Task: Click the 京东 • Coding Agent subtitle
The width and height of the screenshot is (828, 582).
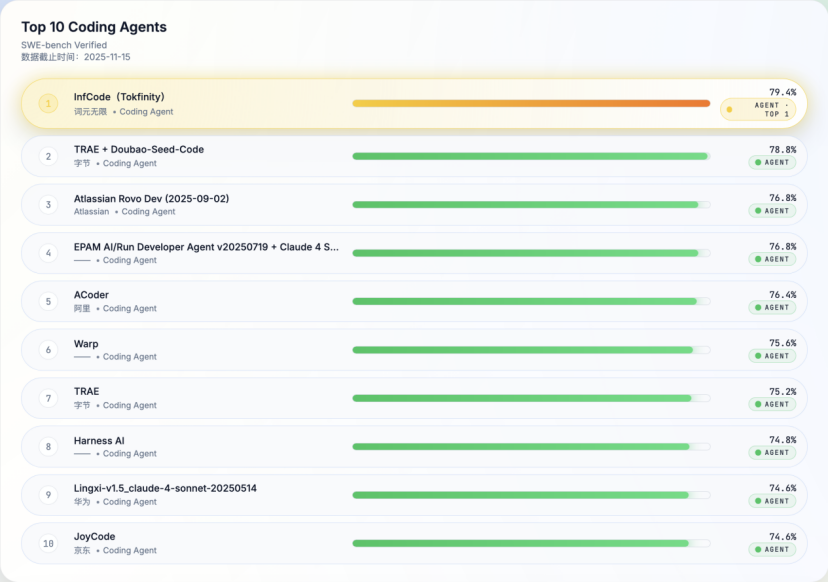Action: tap(115, 550)
